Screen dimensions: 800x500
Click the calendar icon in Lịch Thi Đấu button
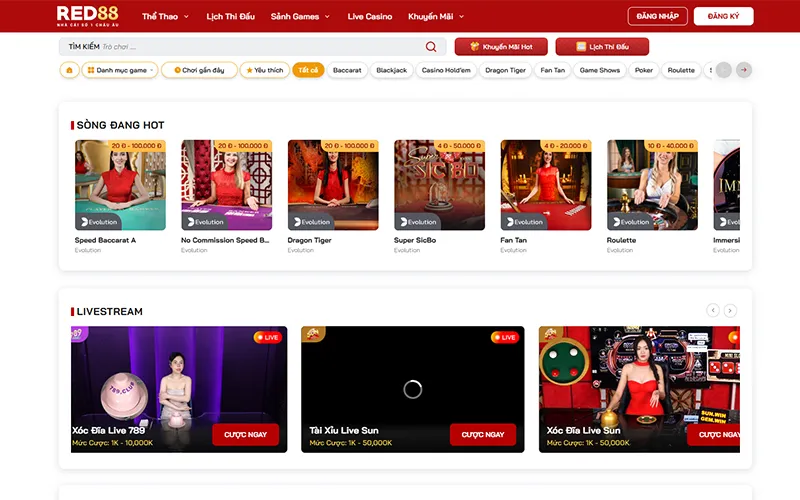coord(581,46)
